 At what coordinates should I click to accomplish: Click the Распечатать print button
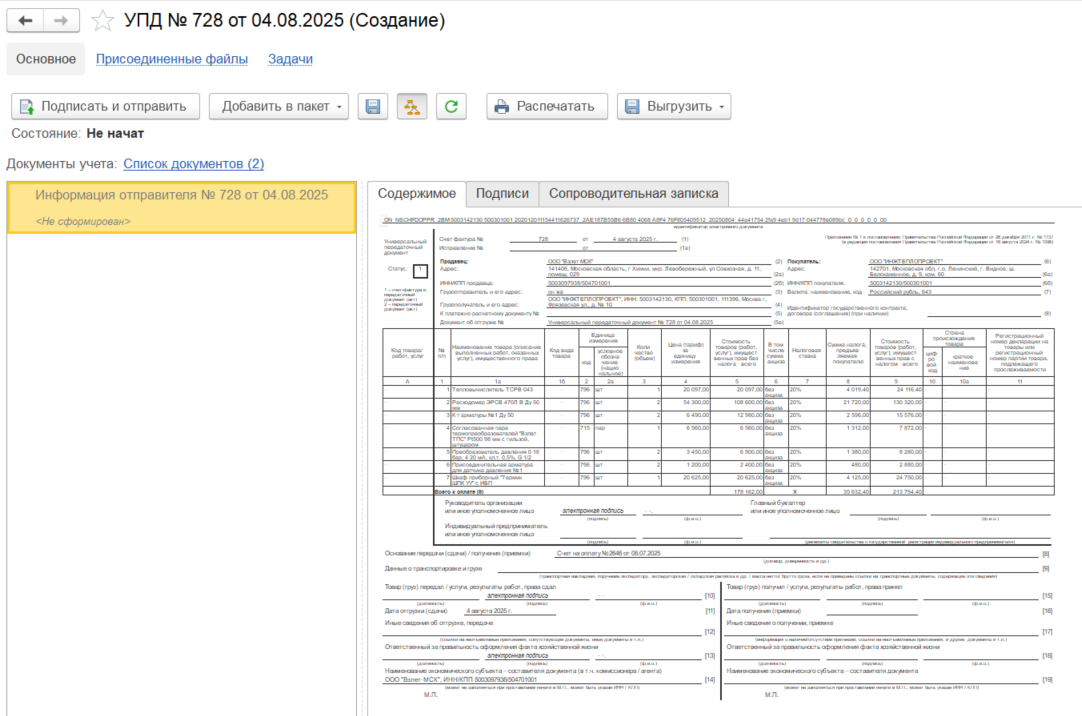[x=547, y=106]
